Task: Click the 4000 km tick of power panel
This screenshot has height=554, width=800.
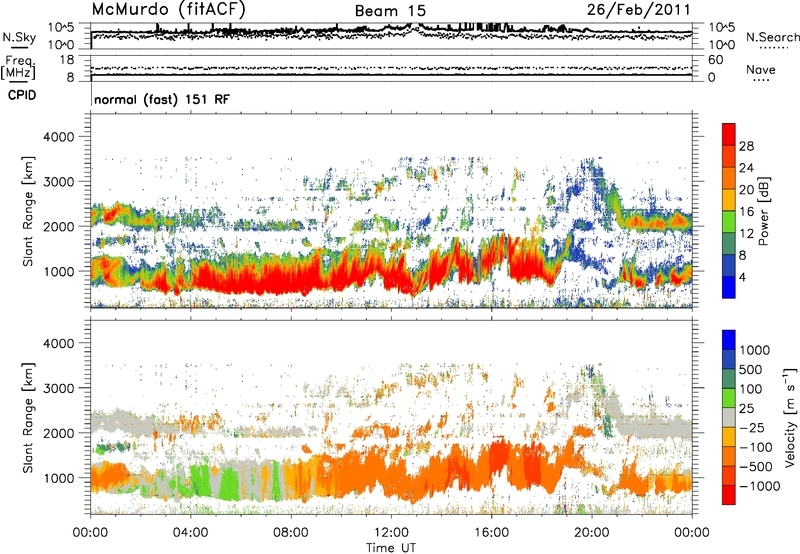Action: pyautogui.click(x=58, y=137)
